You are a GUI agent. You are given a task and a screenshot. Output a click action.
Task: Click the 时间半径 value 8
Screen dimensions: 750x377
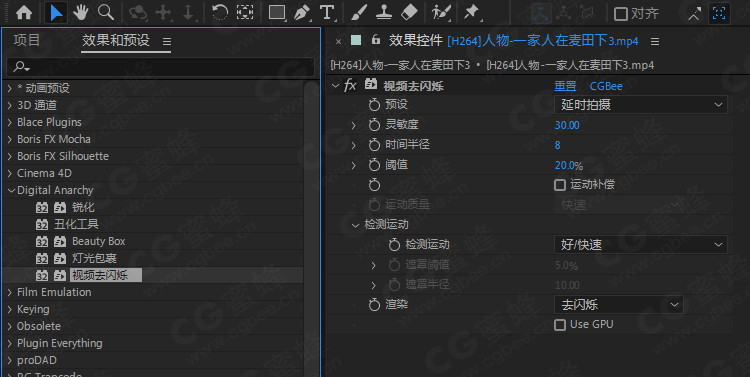557,145
